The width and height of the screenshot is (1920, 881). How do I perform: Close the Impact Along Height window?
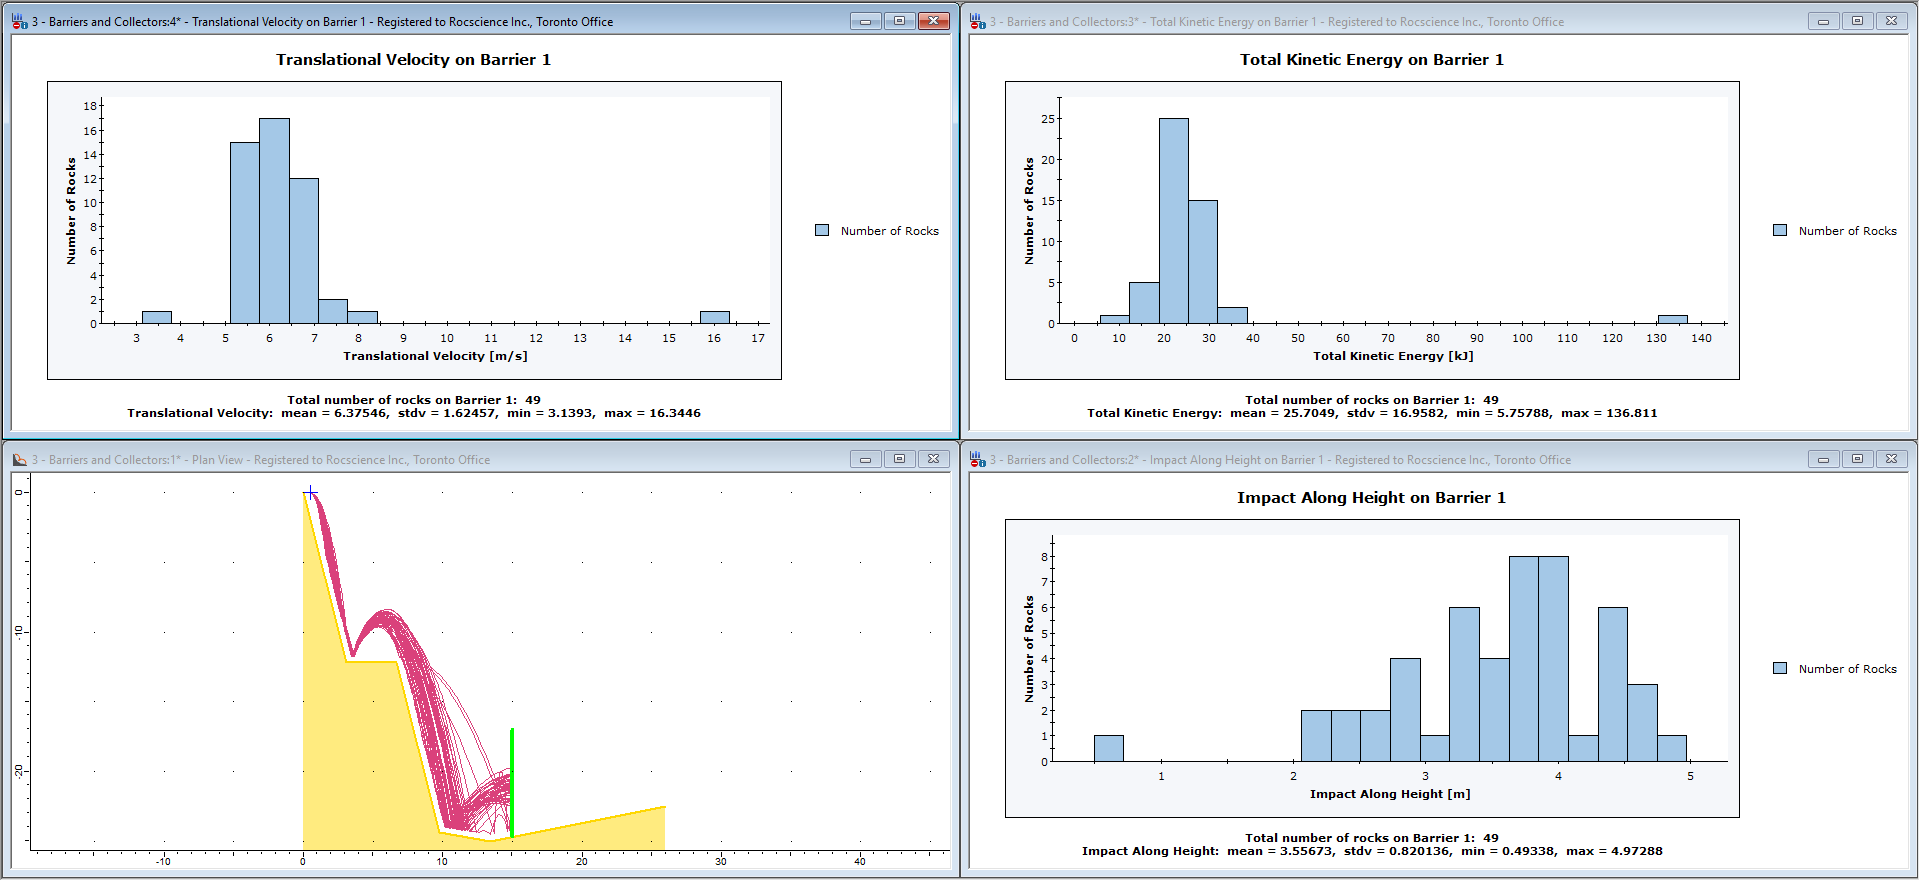point(1891,459)
